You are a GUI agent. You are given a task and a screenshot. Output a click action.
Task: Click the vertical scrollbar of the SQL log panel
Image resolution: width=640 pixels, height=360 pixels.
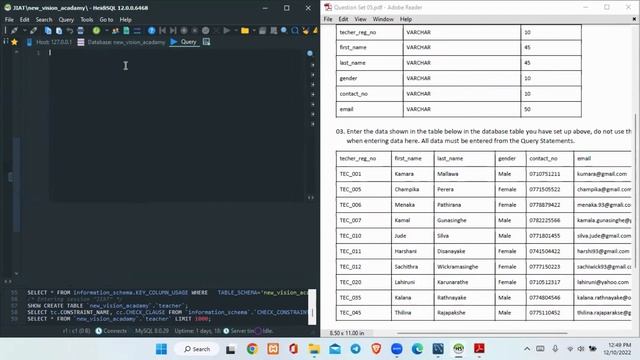(312, 307)
